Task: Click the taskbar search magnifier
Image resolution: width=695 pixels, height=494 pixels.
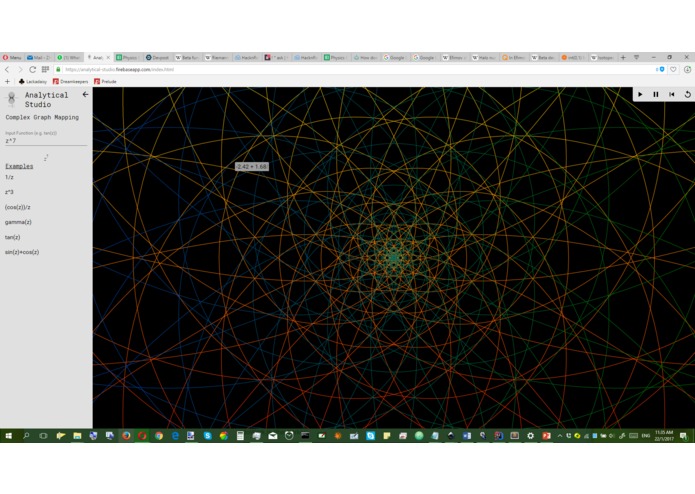Action: click(26, 436)
